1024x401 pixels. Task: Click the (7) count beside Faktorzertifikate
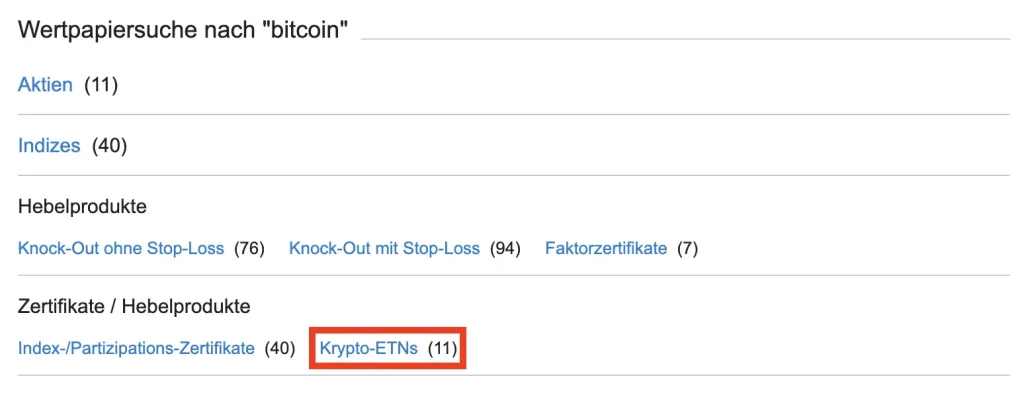click(x=687, y=248)
